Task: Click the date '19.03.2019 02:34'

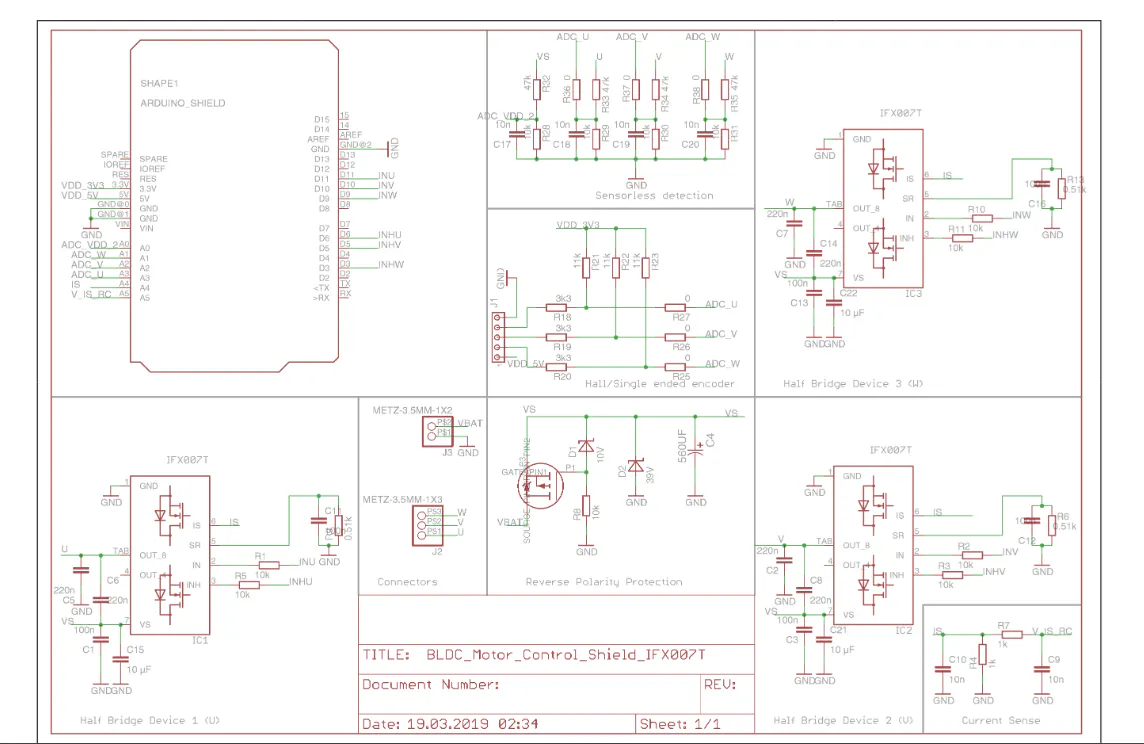Action: click(472, 724)
